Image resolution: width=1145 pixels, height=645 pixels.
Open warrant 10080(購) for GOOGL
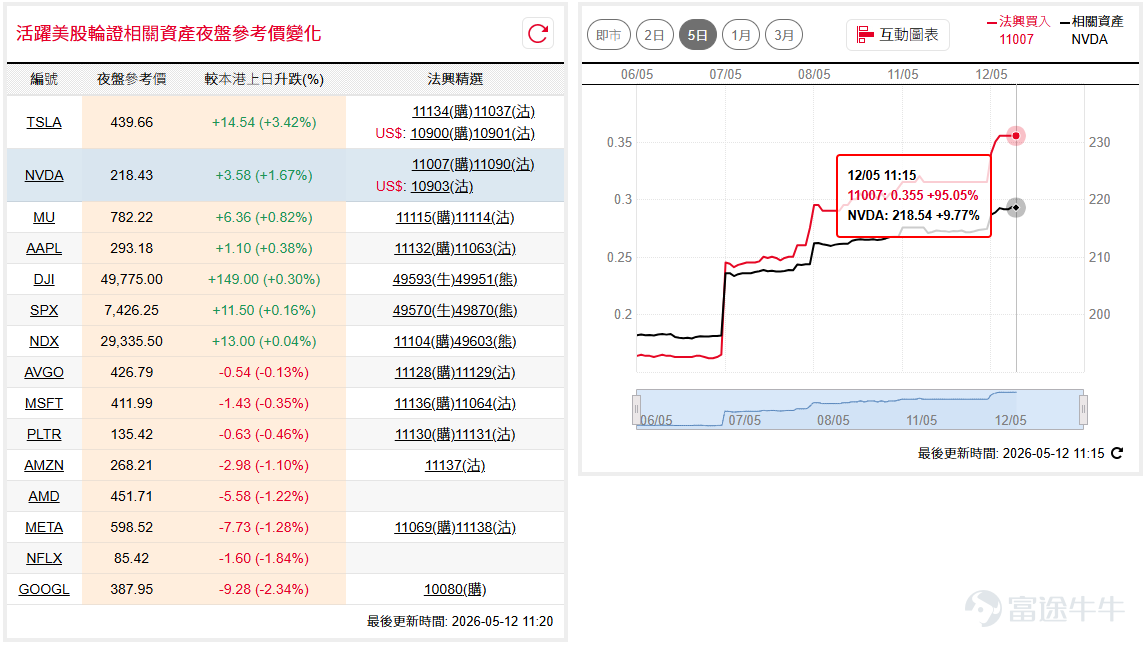pos(455,589)
